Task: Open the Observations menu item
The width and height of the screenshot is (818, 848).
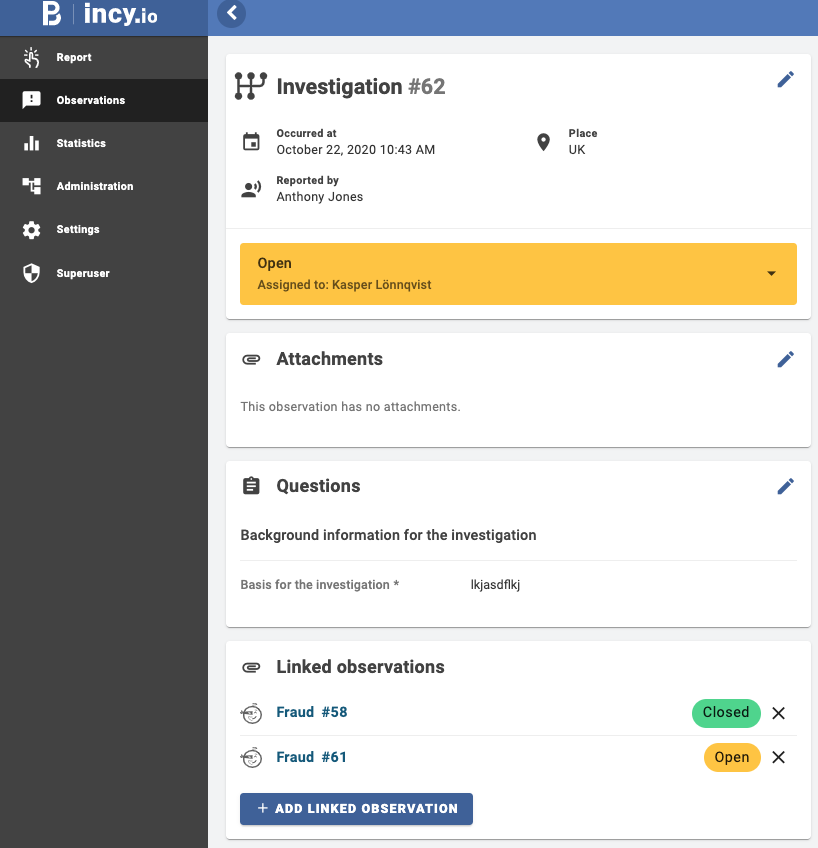Action: (x=90, y=101)
